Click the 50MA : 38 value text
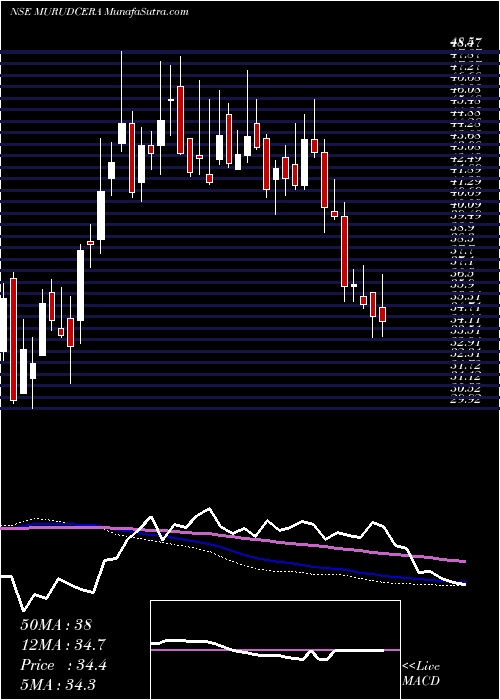The width and height of the screenshot is (500, 700). tap(56, 625)
